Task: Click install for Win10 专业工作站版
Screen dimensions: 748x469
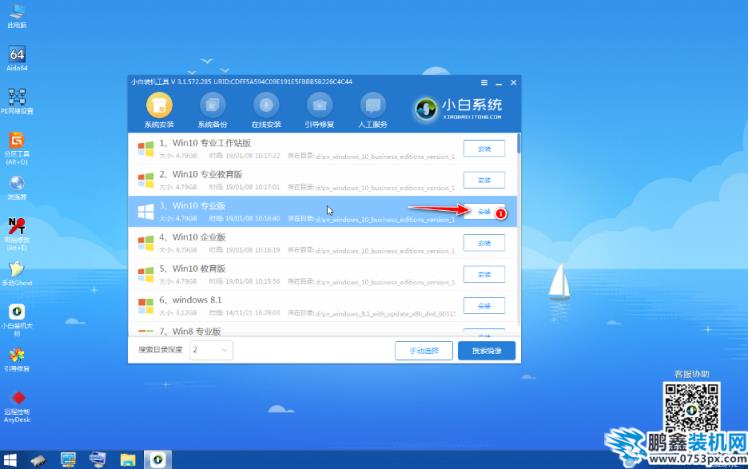Action: [484, 149]
